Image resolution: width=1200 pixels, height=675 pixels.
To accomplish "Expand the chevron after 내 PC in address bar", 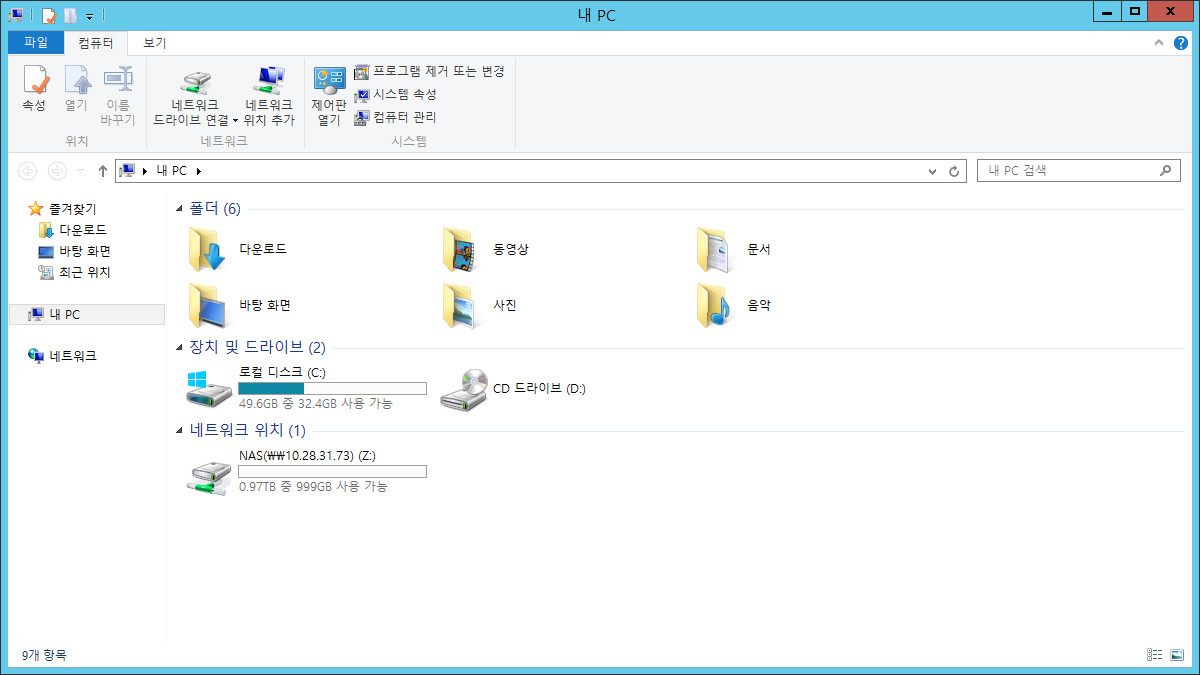I will tap(199, 171).
